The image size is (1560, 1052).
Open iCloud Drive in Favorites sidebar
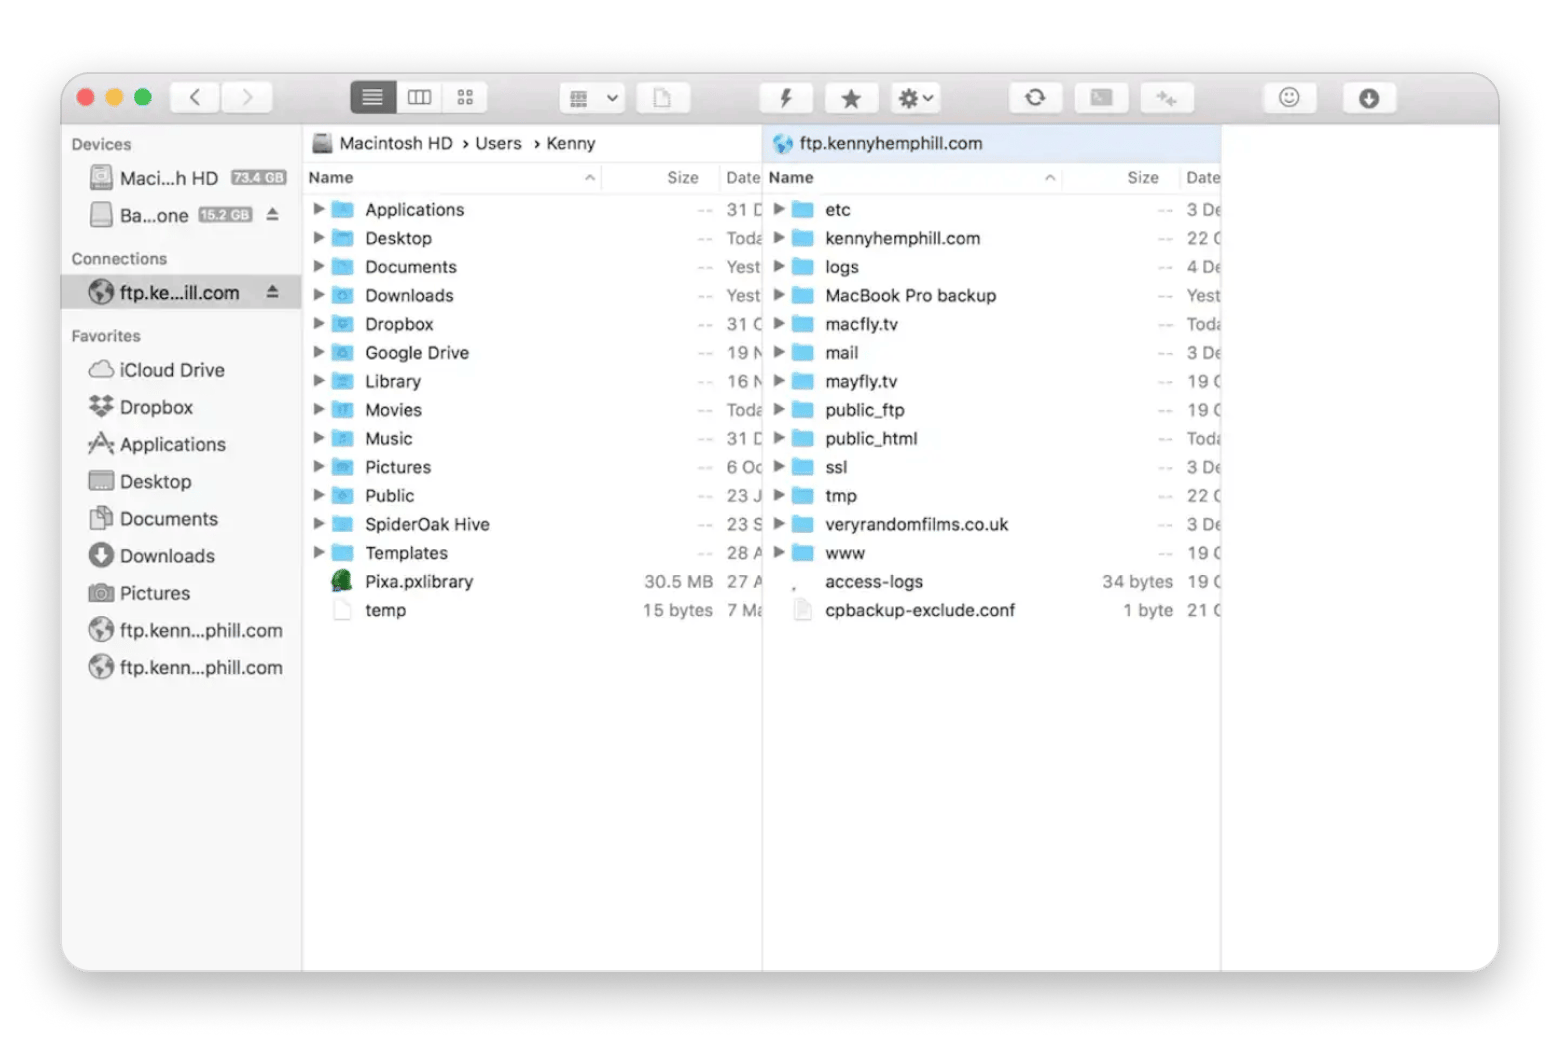(x=171, y=370)
